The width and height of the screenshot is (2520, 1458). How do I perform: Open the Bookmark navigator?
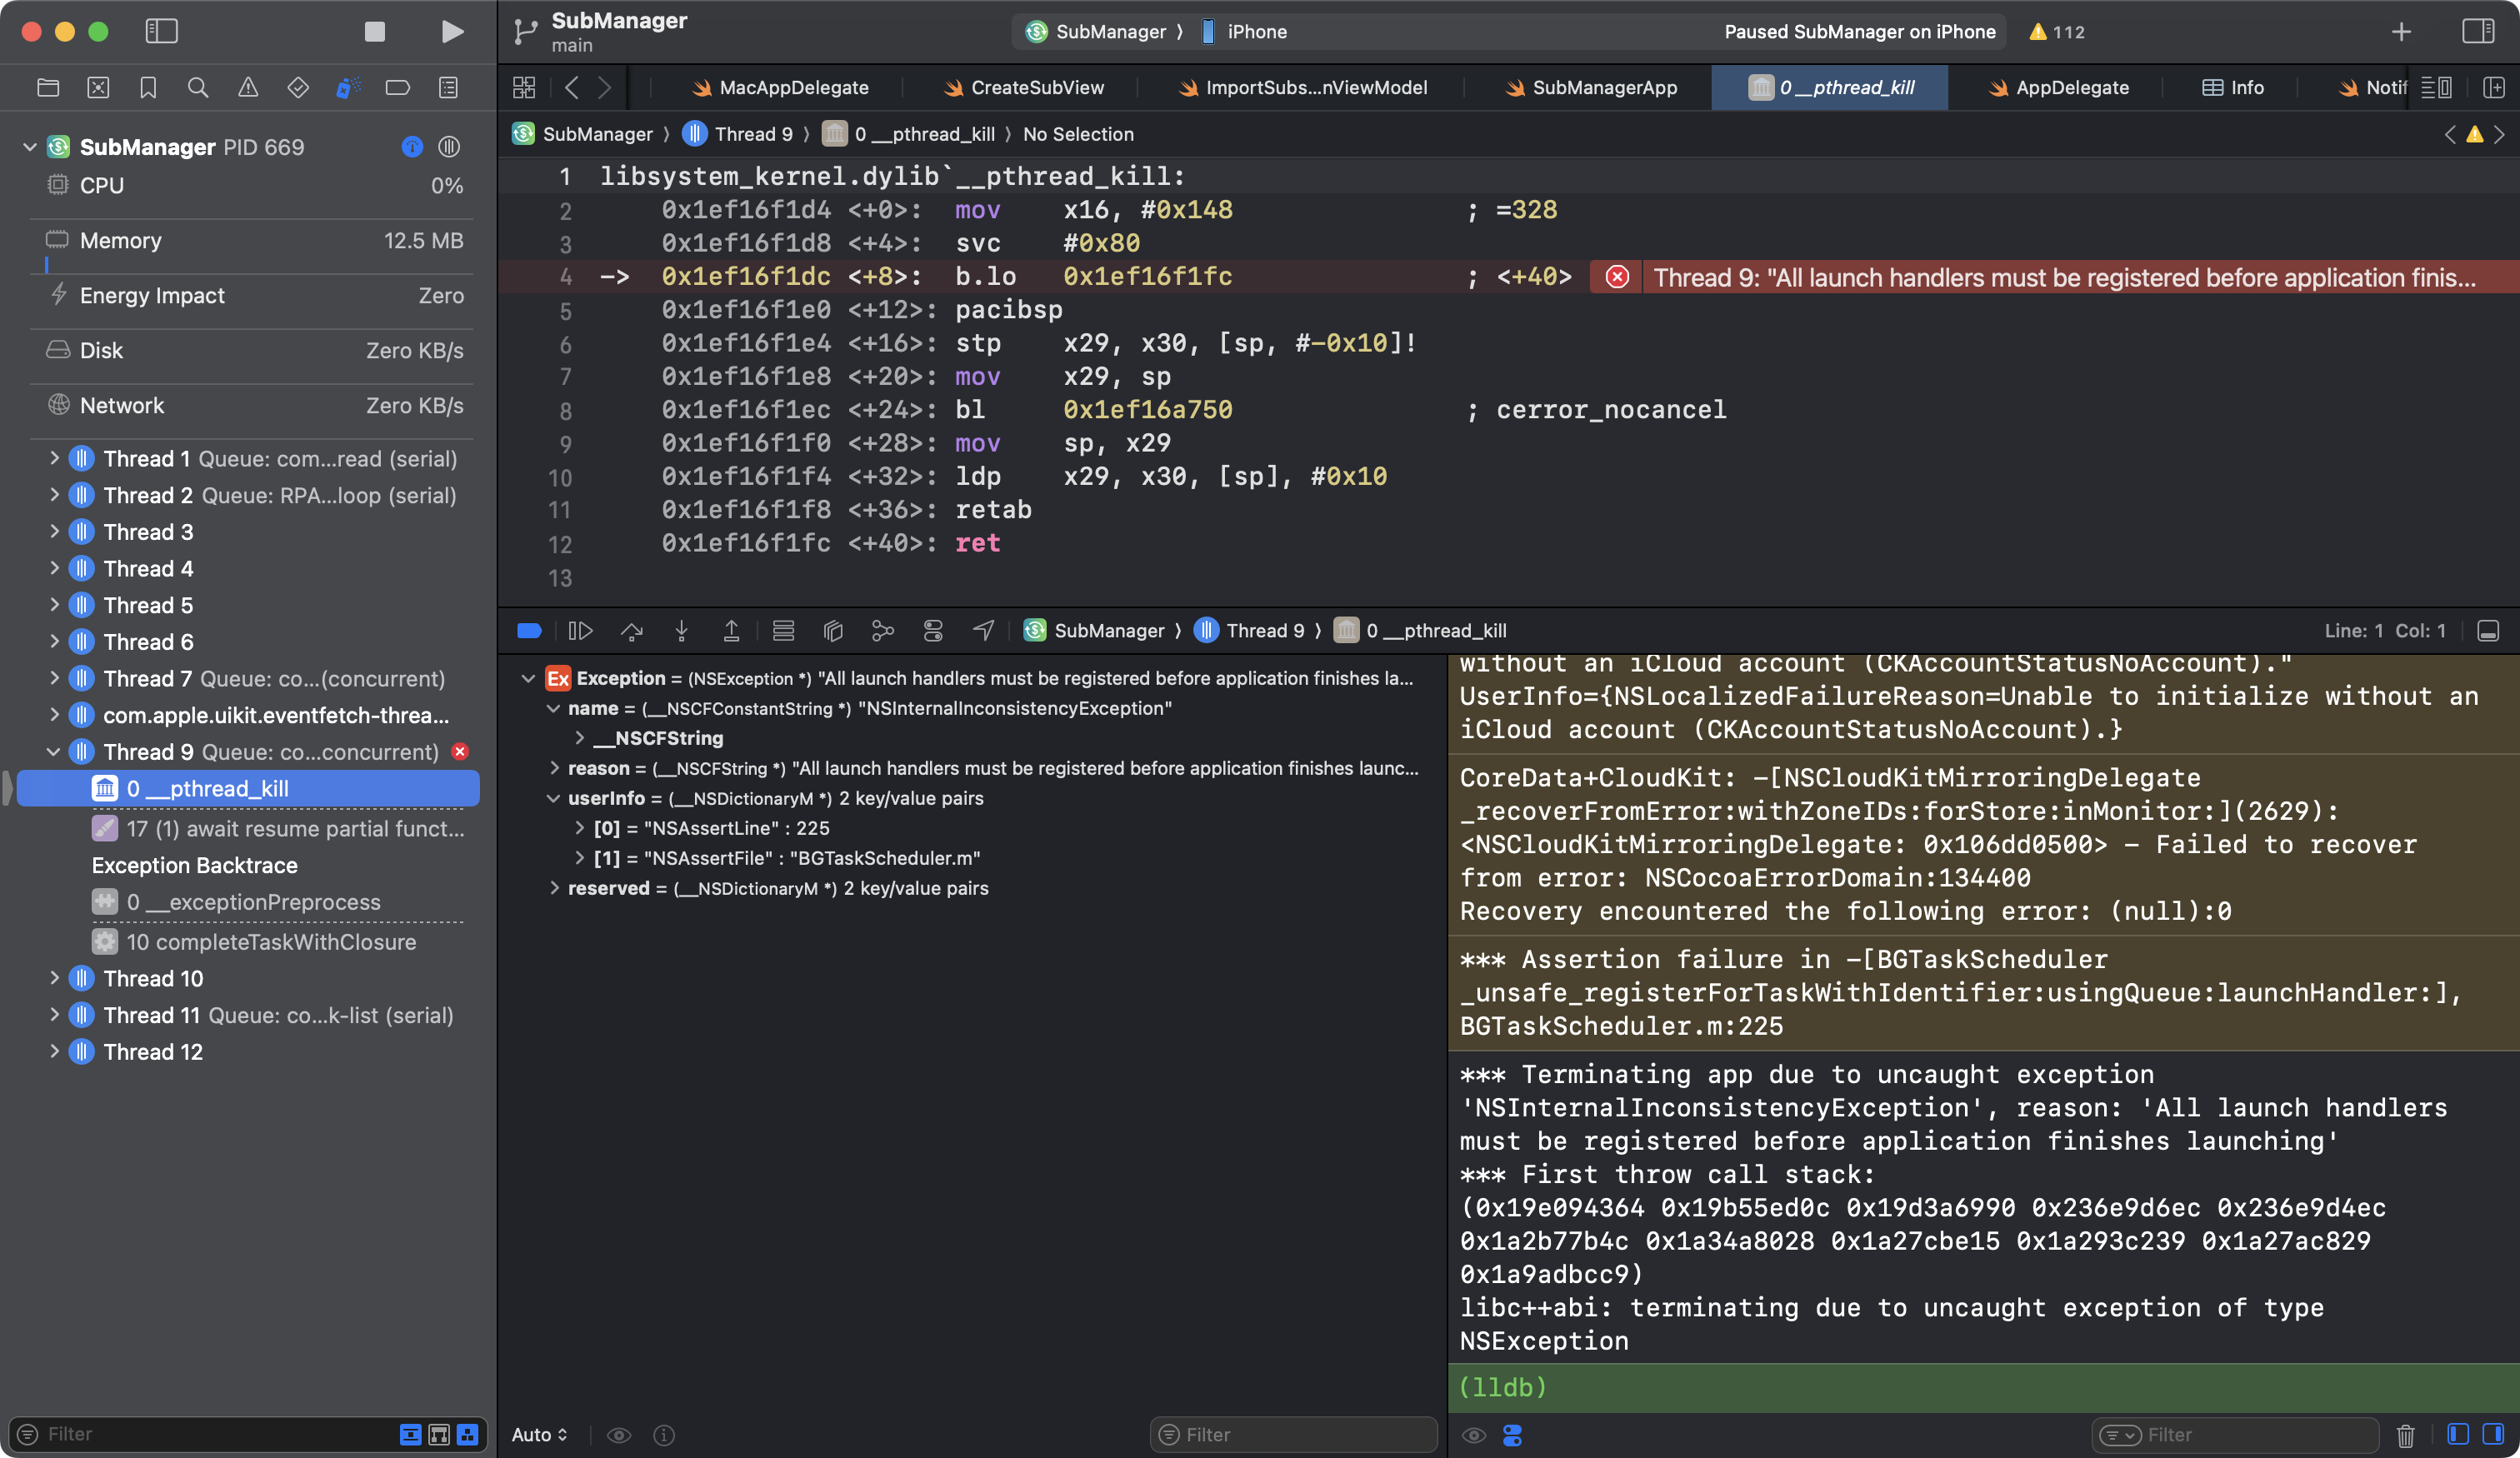pyautogui.click(x=148, y=88)
